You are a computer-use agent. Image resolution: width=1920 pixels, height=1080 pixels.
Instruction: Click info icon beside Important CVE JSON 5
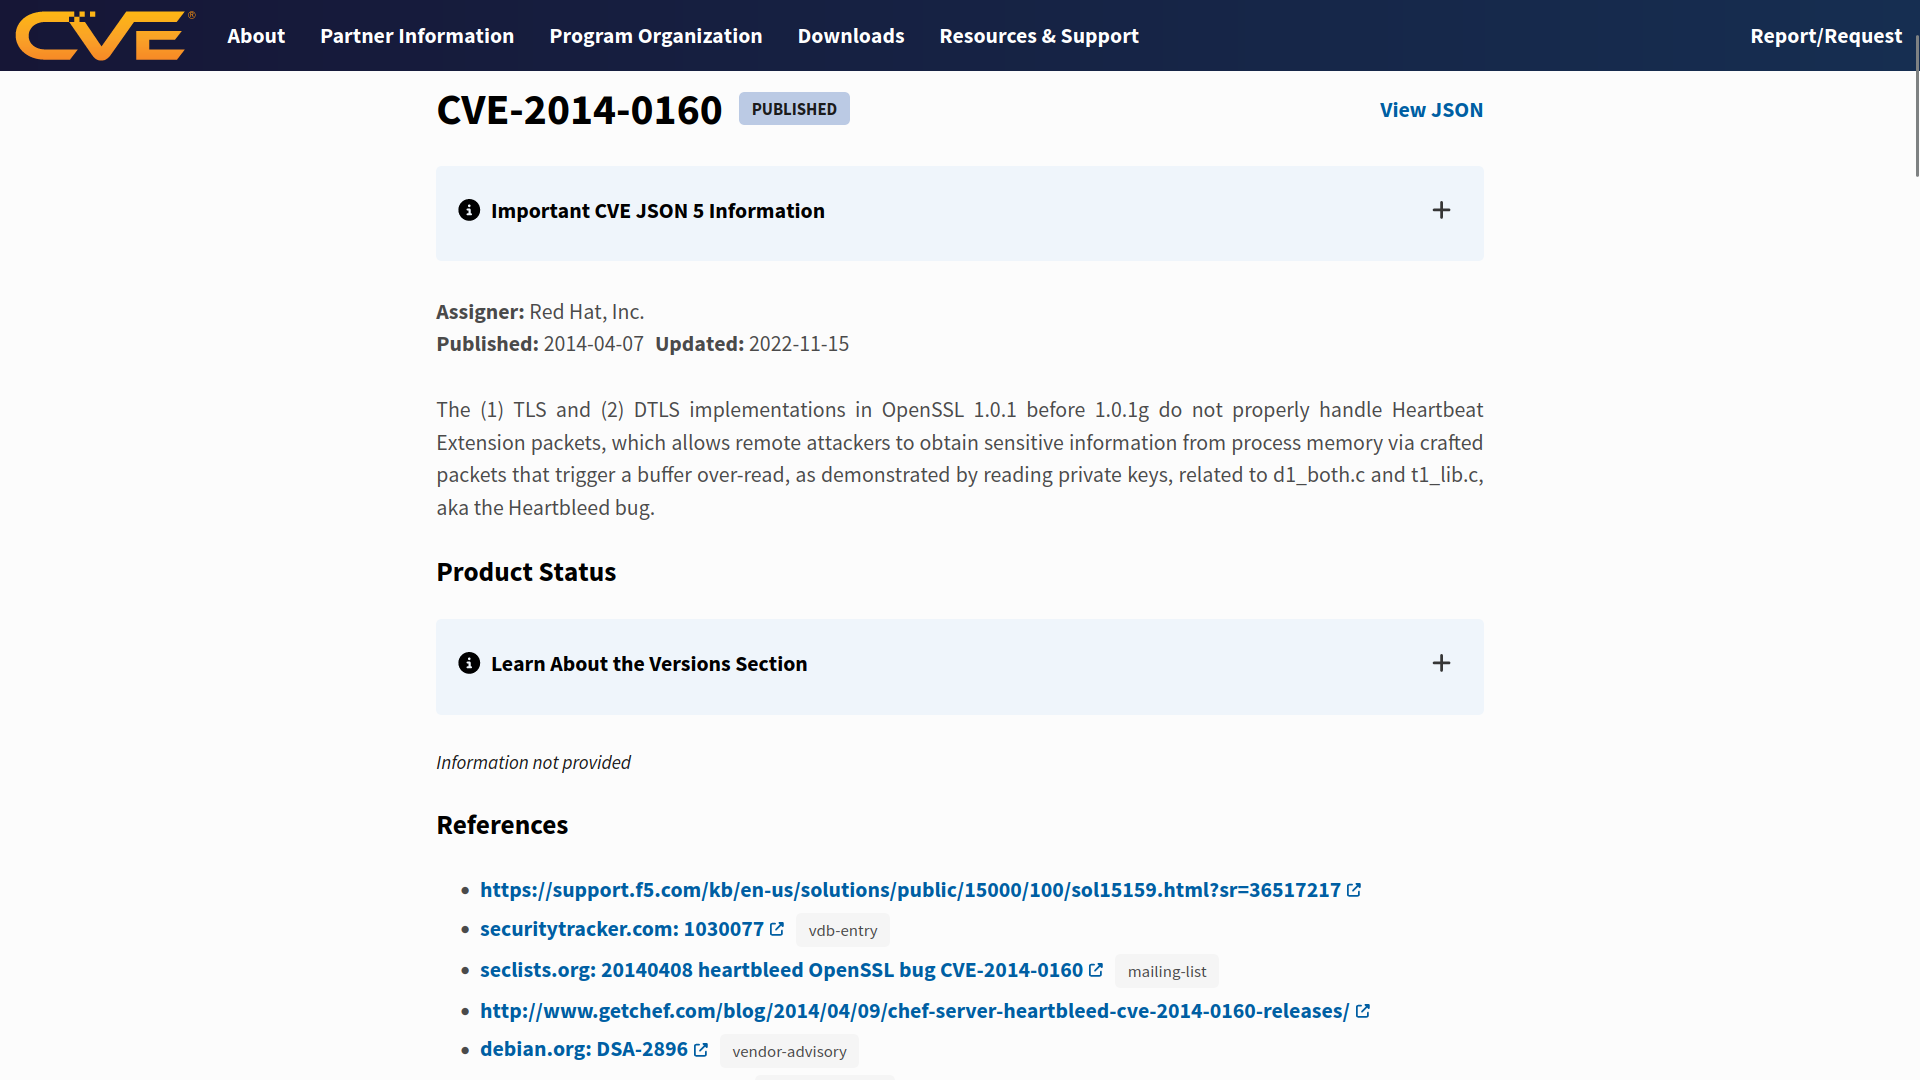click(469, 210)
